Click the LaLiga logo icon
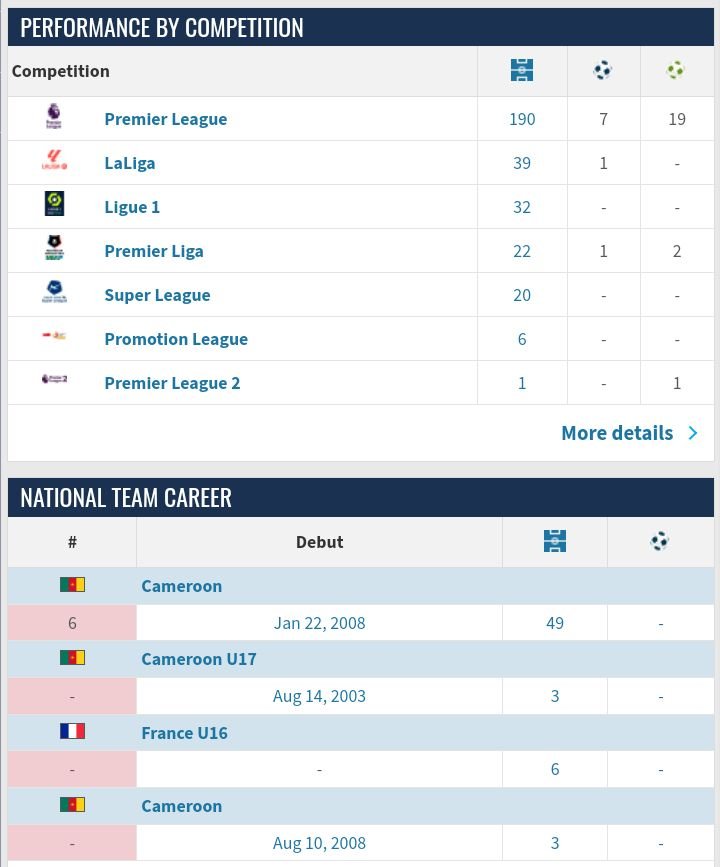720x867 pixels. click(54, 162)
